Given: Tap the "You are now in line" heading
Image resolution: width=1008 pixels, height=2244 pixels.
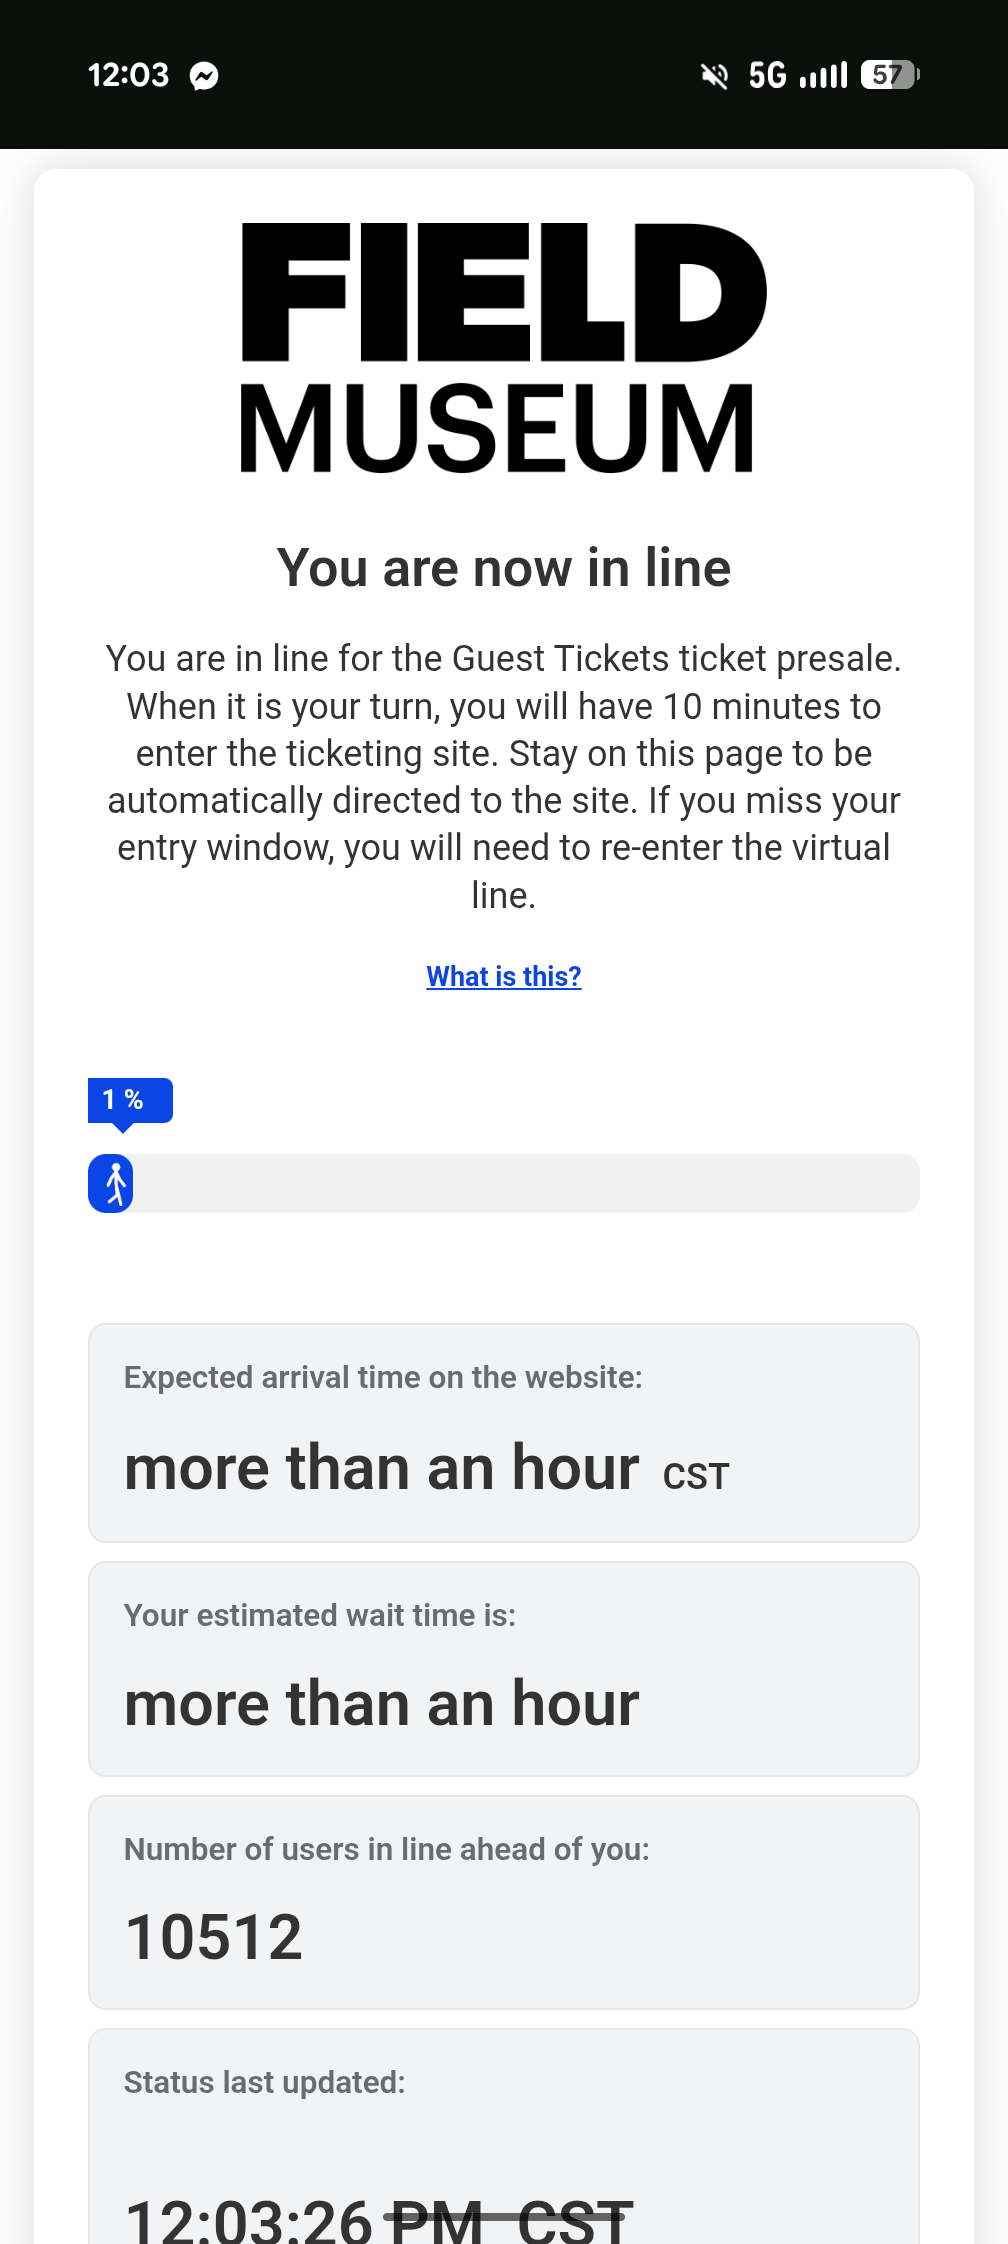Looking at the screenshot, I should pyautogui.click(x=504, y=568).
